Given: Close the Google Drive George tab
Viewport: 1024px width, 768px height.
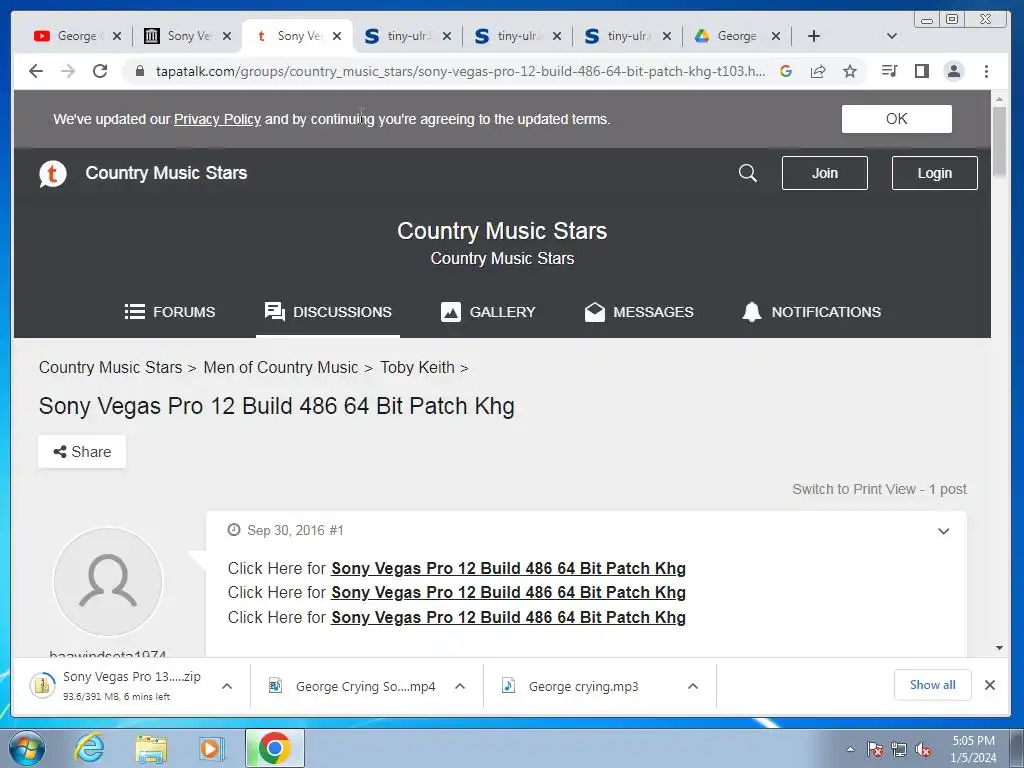Looking at the screenshot, I should [776, 36].
